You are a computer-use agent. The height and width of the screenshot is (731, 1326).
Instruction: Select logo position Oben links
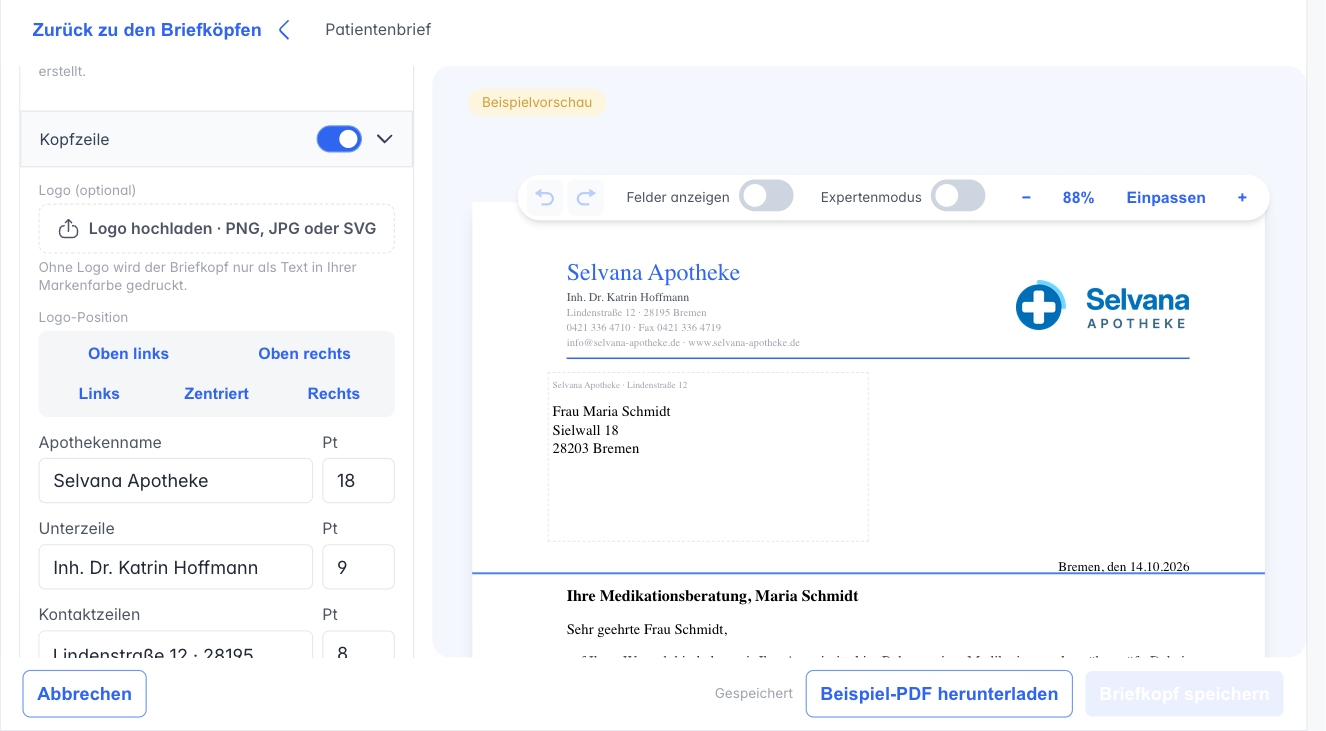point(128,354)
